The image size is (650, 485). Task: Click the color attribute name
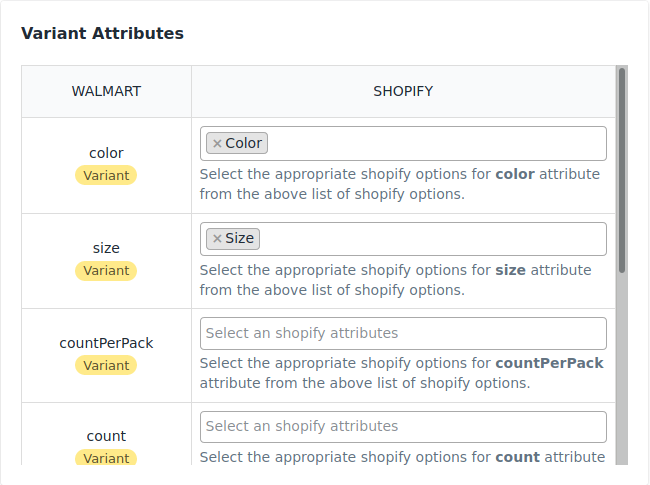point(106,153)
